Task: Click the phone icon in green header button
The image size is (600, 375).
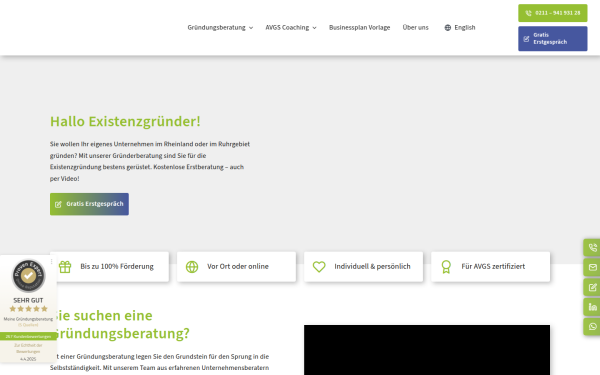Action: 528,13
